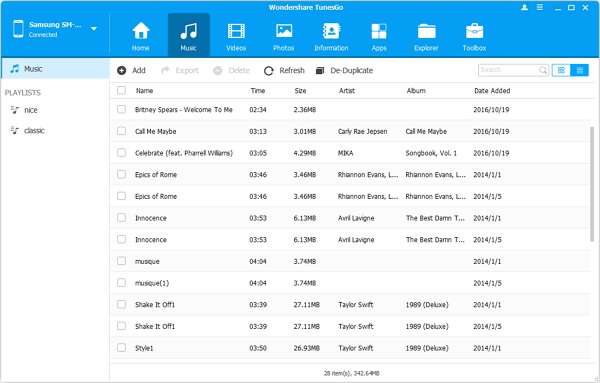Click the Delete button
This screenshot has height=383, width=600.
pos(231,70)
